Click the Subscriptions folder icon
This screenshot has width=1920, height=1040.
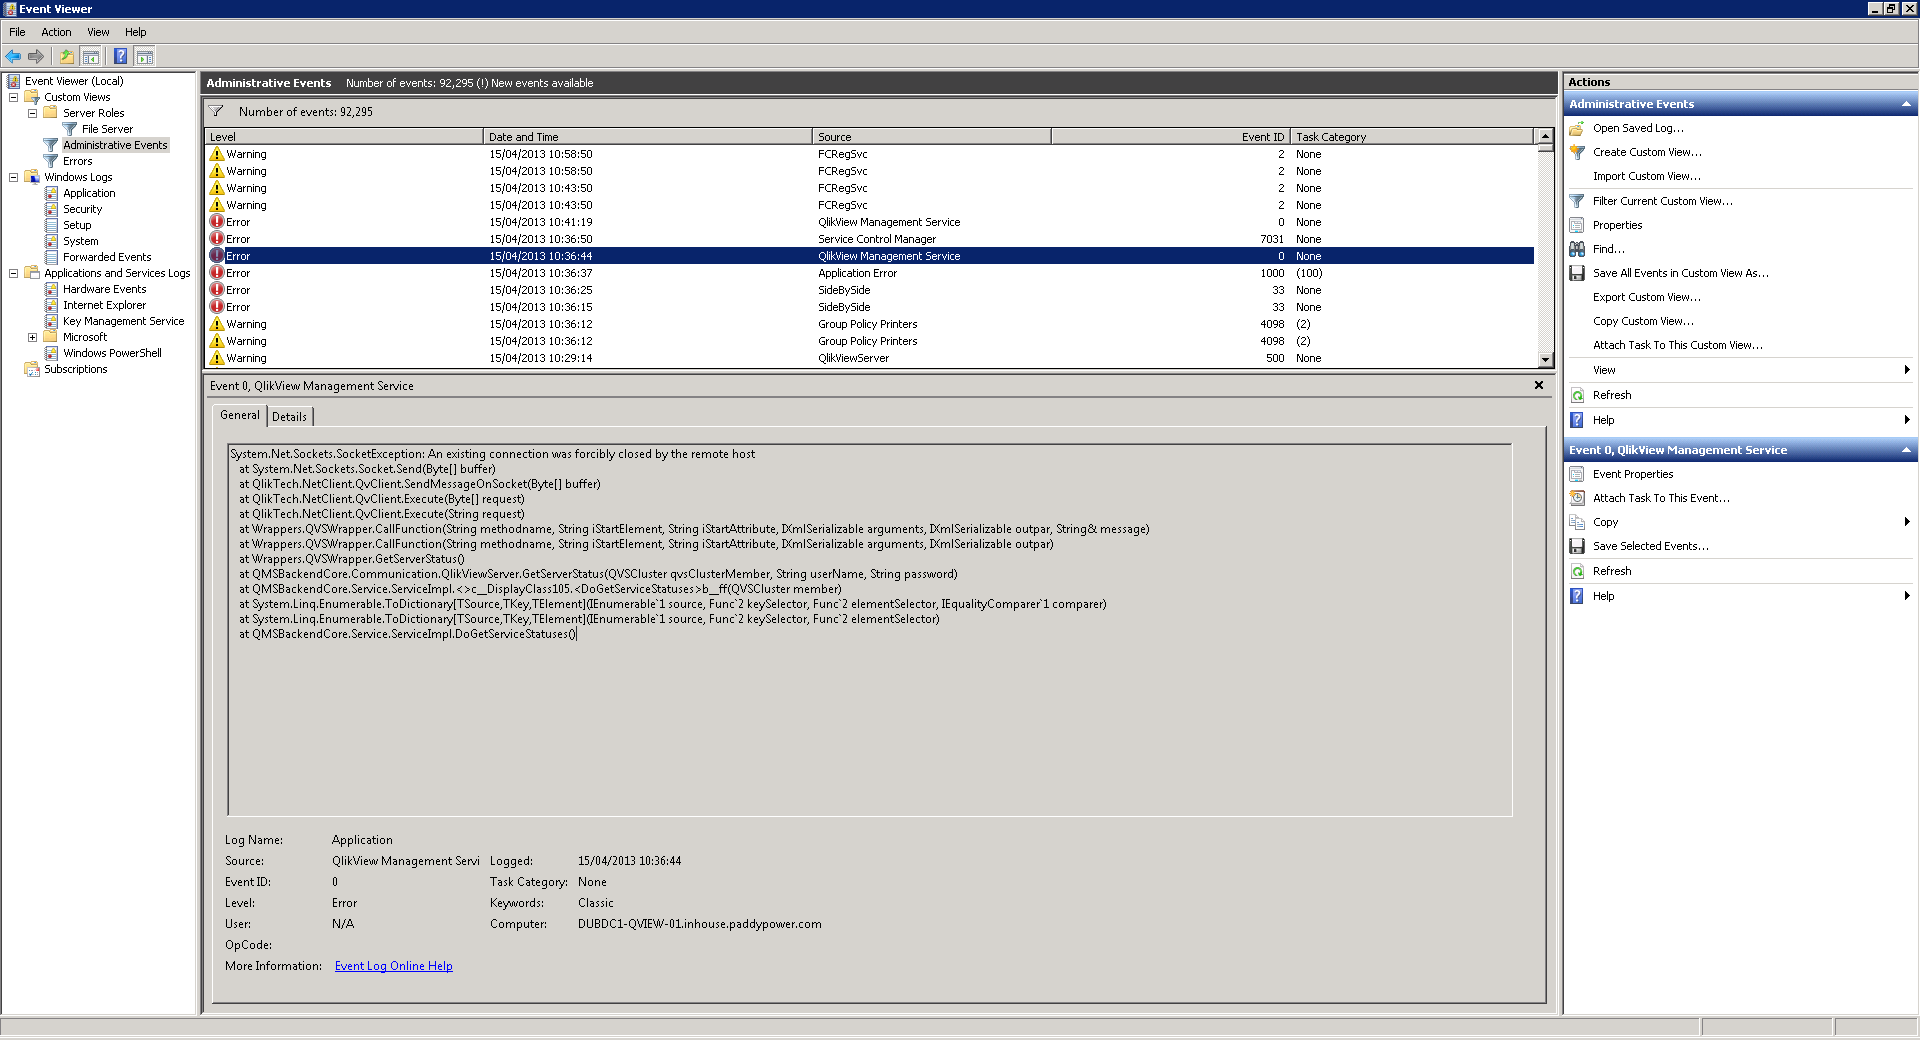[32, 369]
